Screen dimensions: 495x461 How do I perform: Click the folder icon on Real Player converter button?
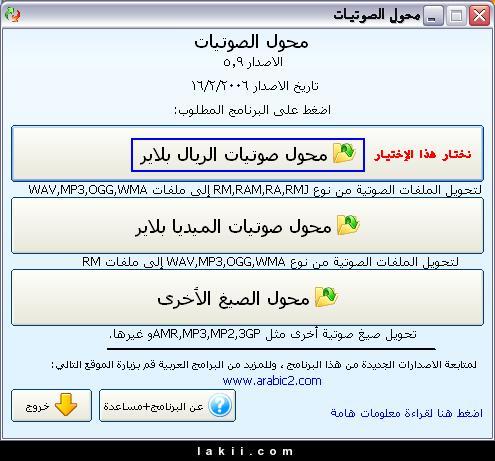pyautogui.click(x=345, y=153)
